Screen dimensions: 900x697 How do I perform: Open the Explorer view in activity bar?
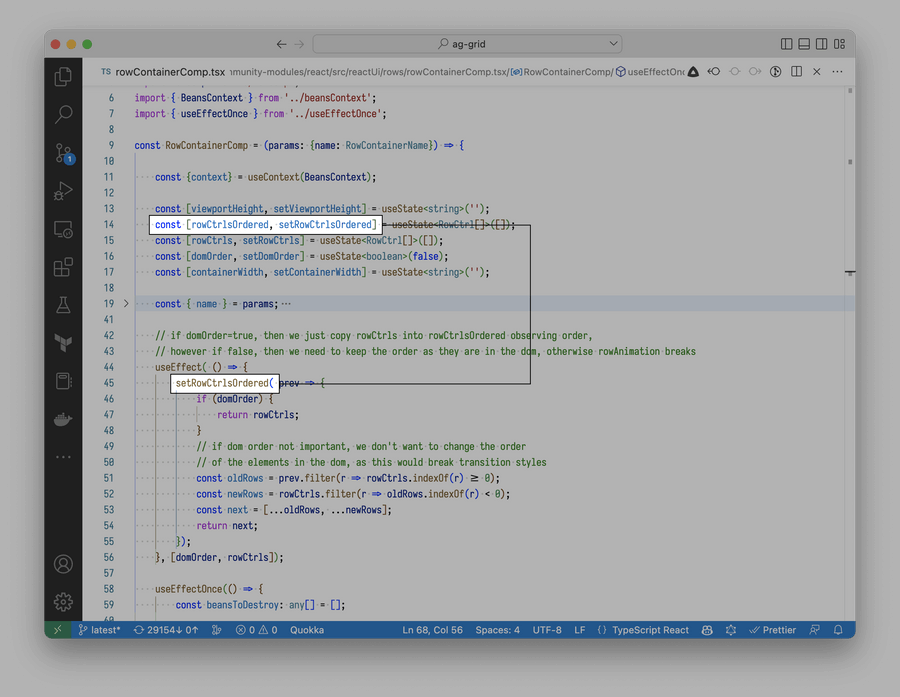[63, 77]
